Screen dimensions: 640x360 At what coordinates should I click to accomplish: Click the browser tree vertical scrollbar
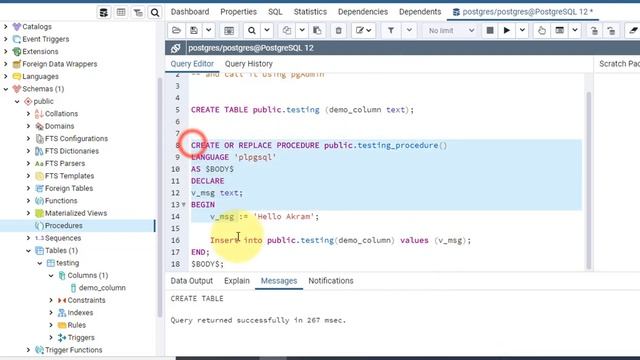coord(160,197)
